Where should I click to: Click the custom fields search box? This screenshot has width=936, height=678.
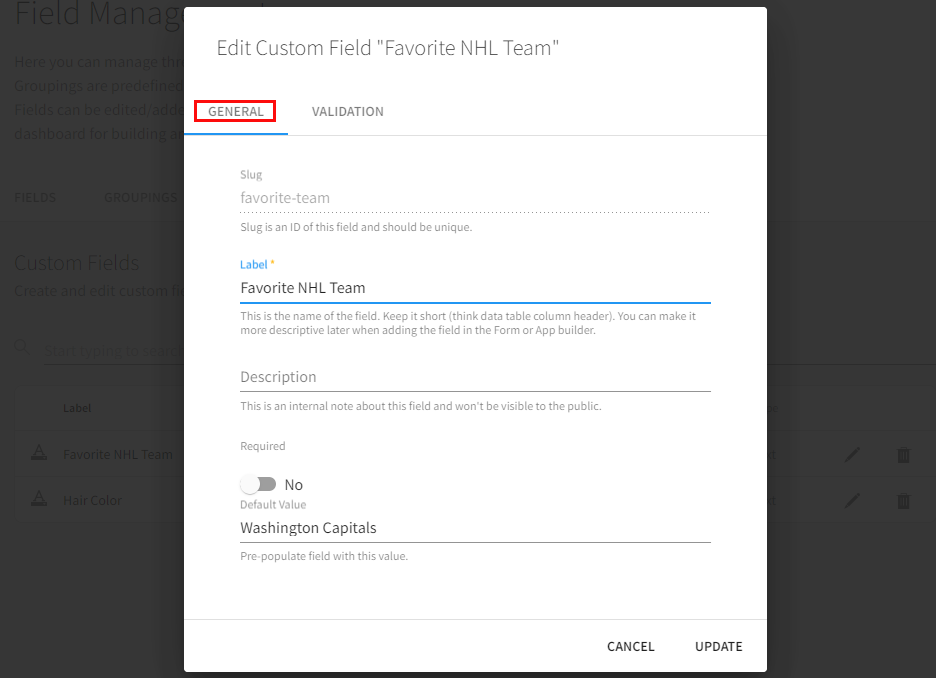[x=110, y=351]
